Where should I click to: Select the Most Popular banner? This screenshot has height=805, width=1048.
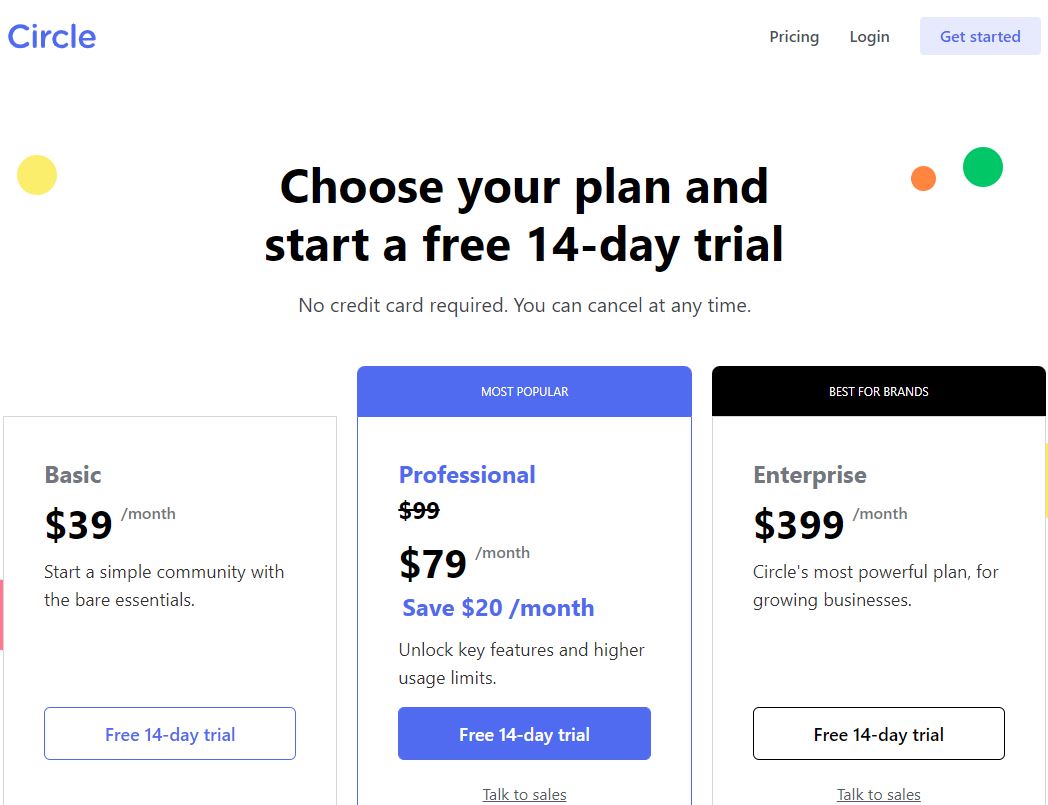[525, 392]
